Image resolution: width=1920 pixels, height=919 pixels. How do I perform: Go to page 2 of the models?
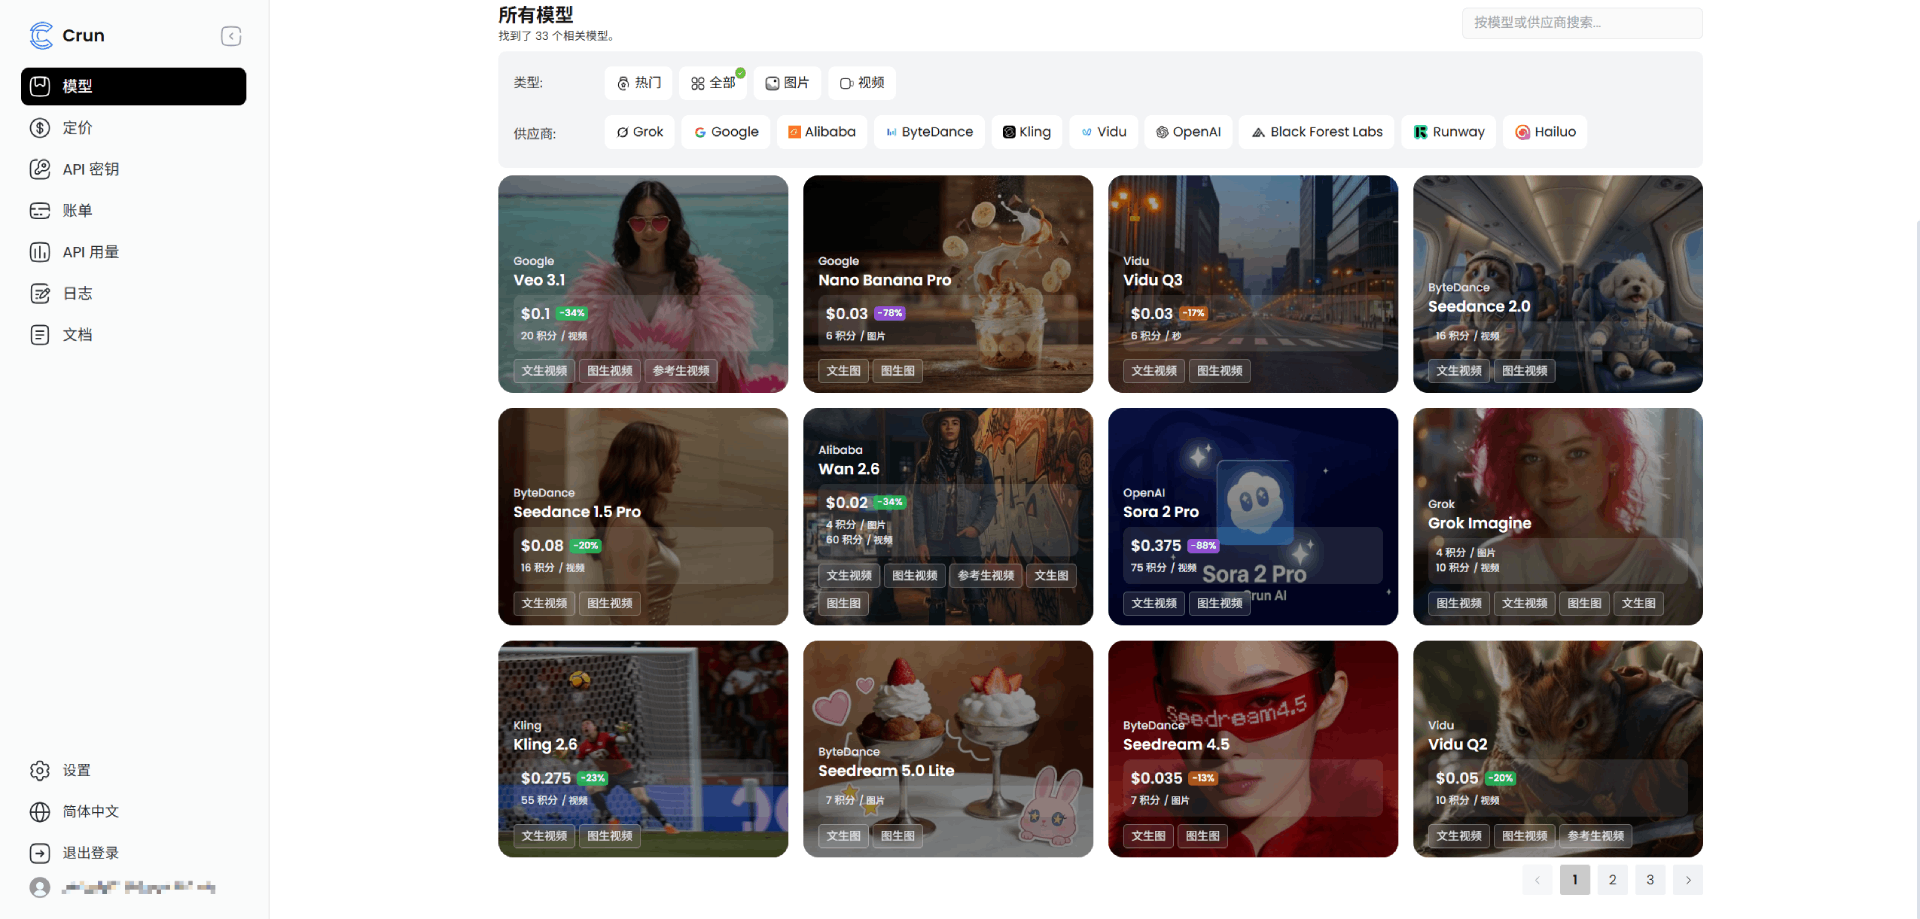tap(1613, 881)
